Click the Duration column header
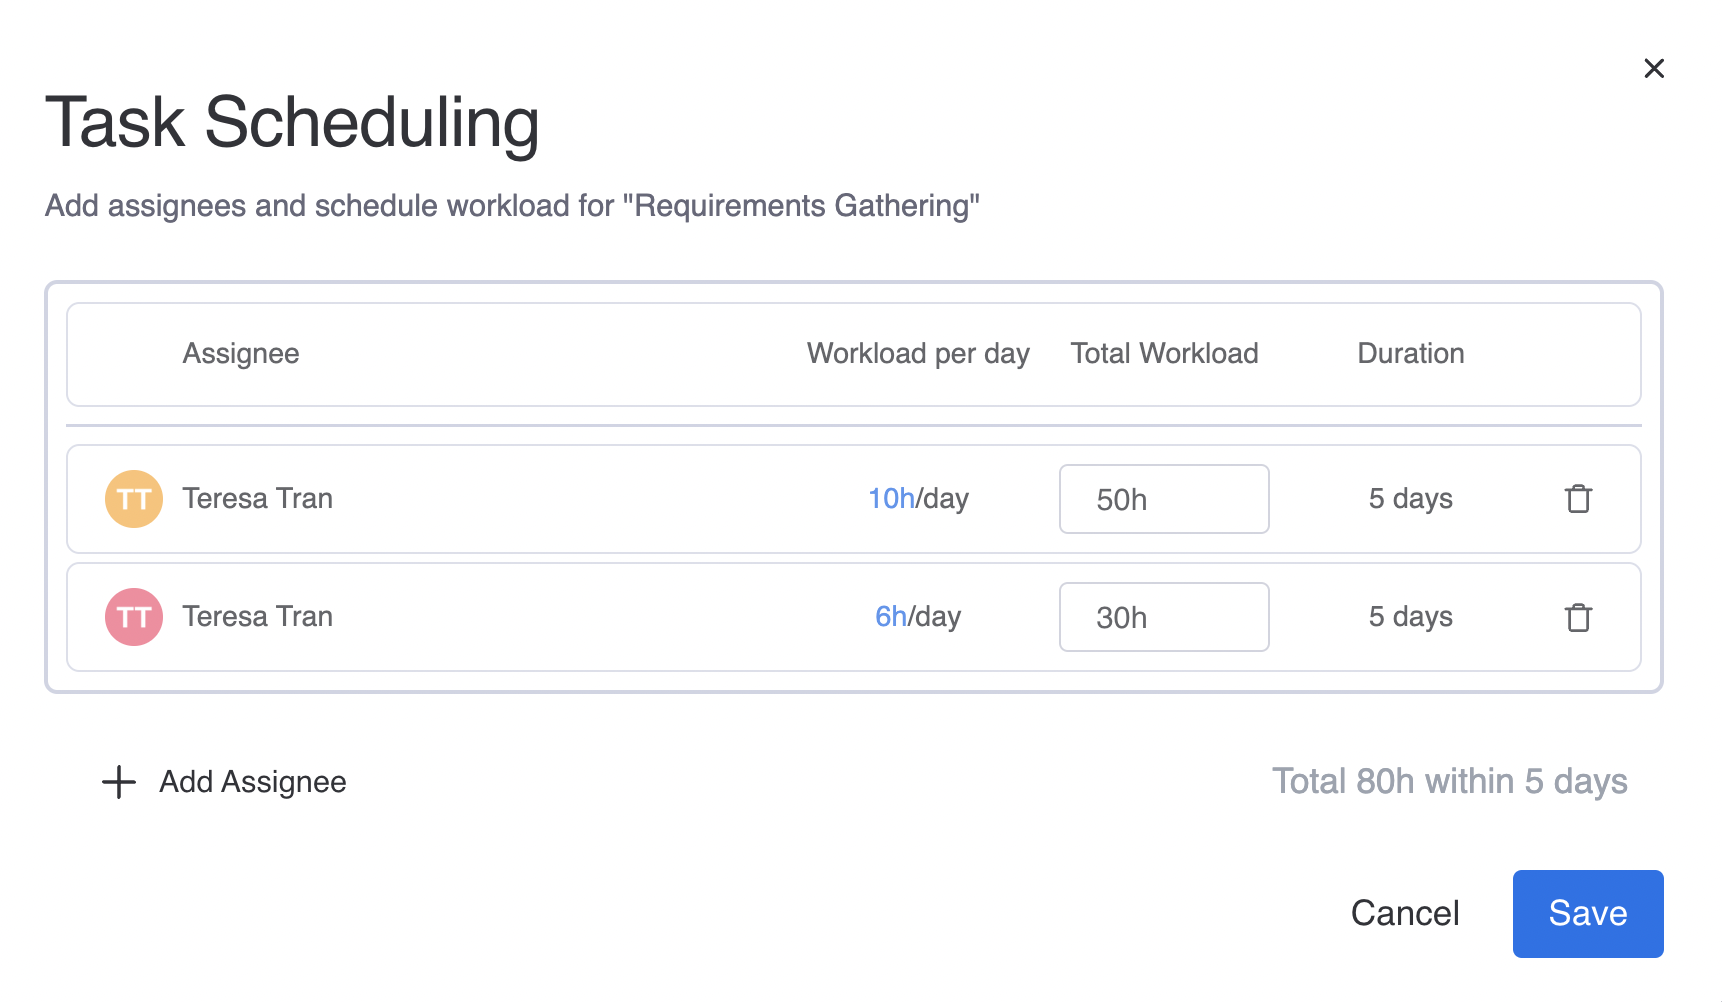Screen dimensions: 1722x1002 1410,353
